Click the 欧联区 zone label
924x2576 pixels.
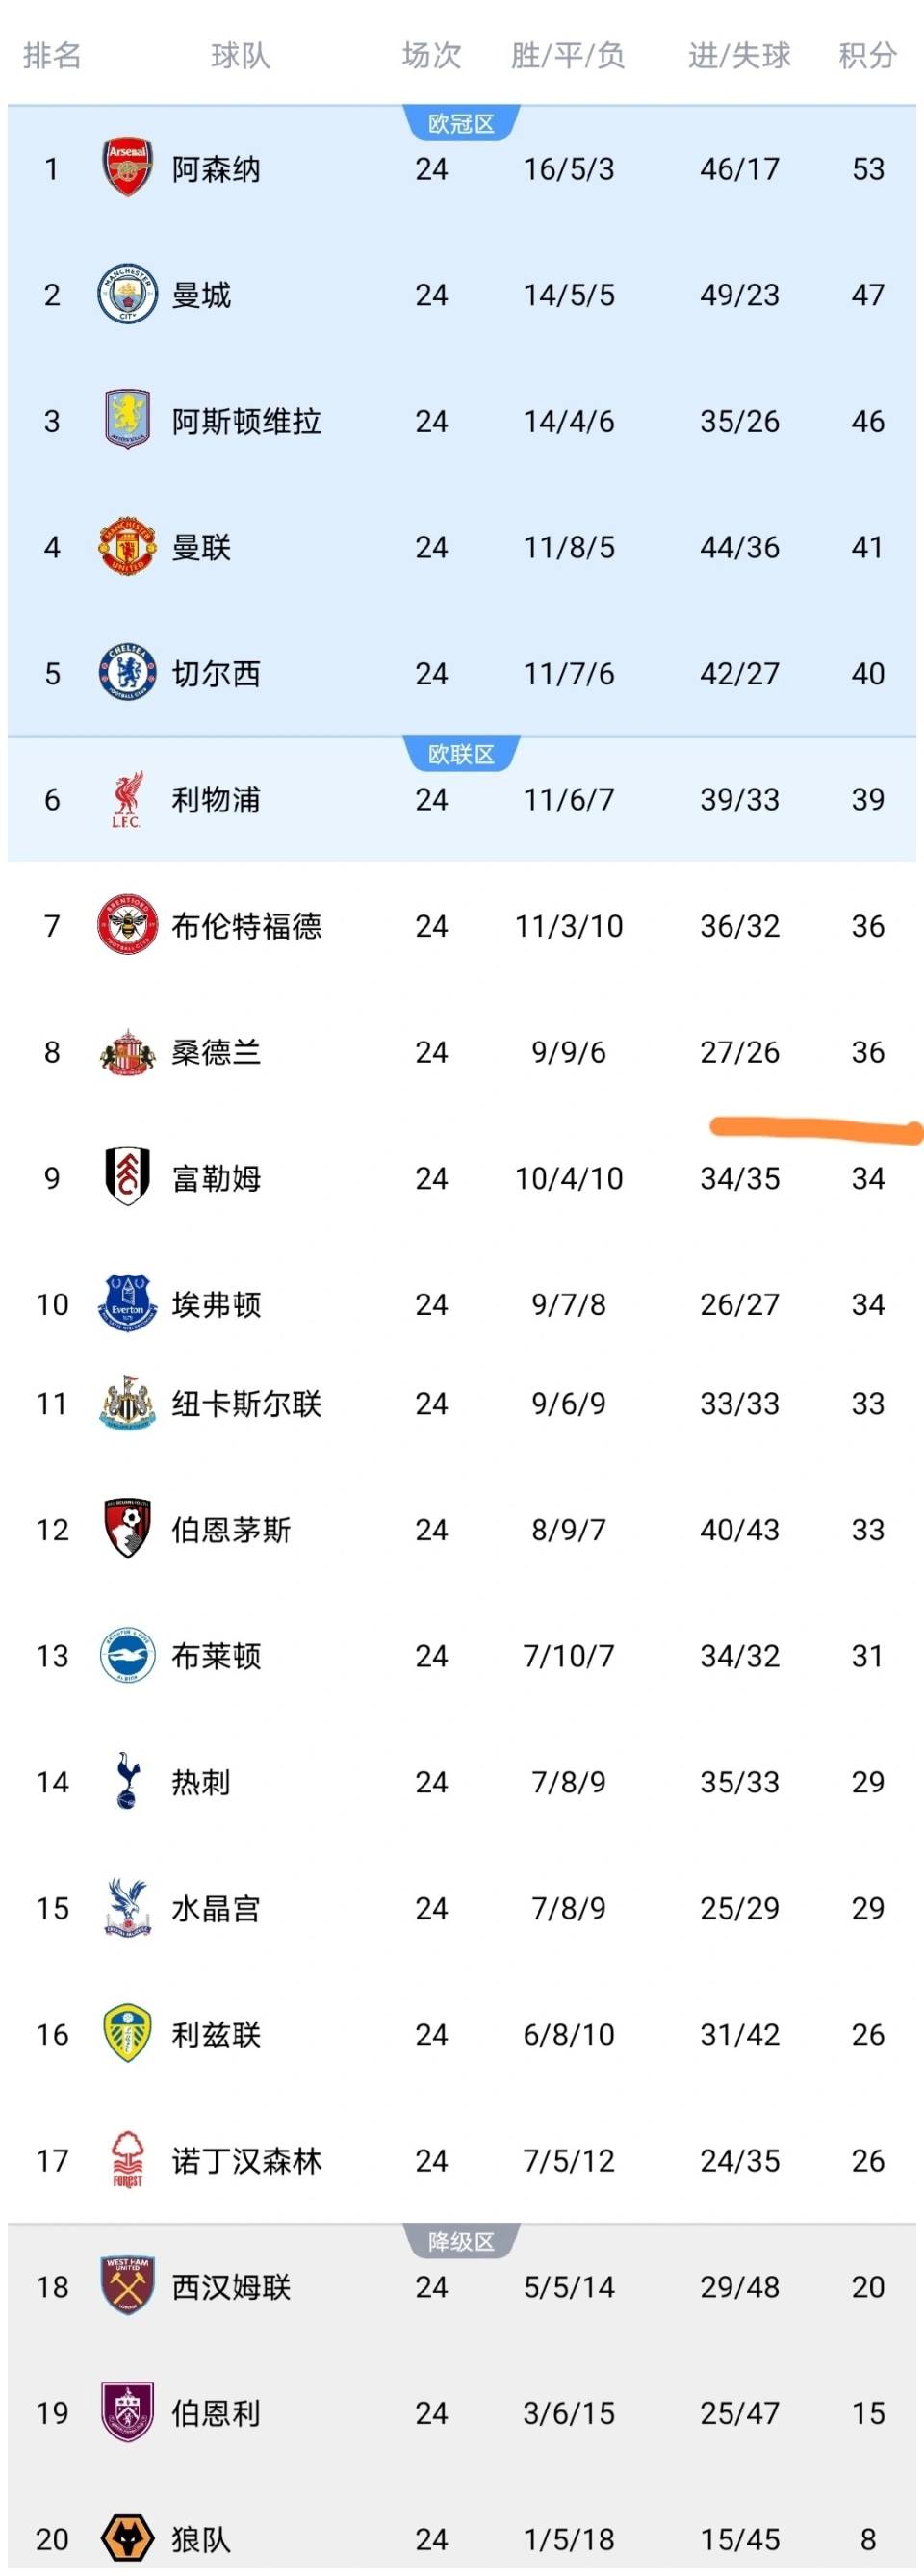[x=461, y=755]
